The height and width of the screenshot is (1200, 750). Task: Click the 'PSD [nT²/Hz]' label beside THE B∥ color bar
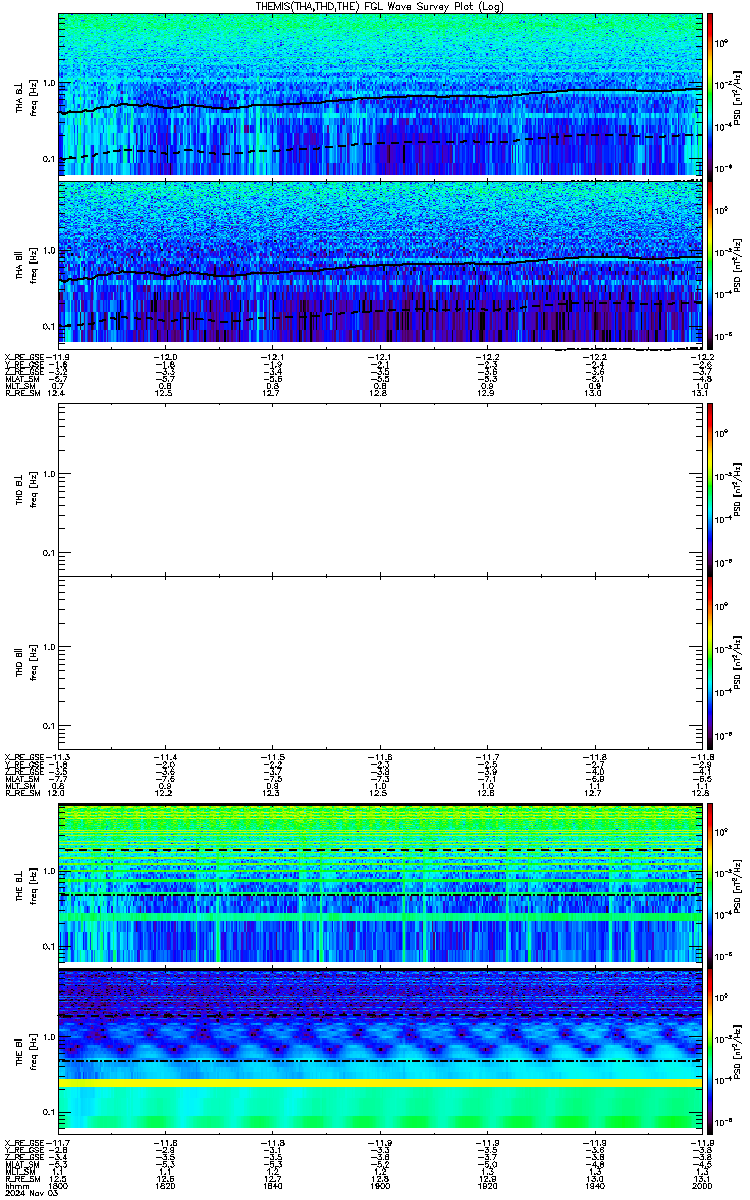737,1050
